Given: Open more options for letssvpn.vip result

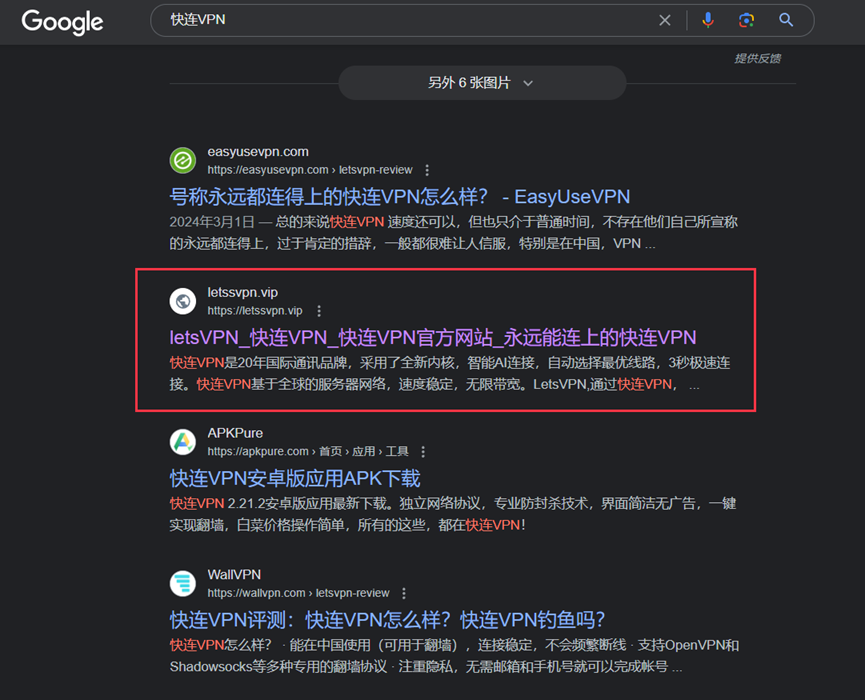Looking at the screenshot, I should click(319, 311).
